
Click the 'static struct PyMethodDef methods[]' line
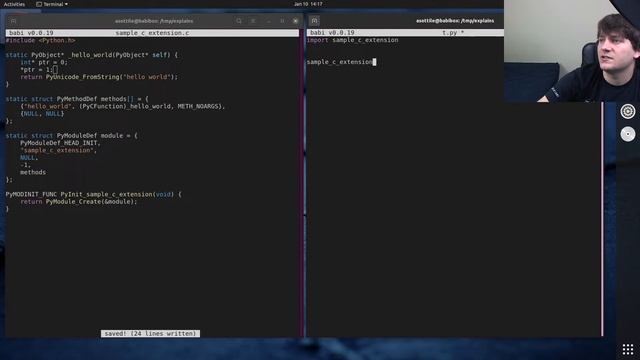[77, 99]
